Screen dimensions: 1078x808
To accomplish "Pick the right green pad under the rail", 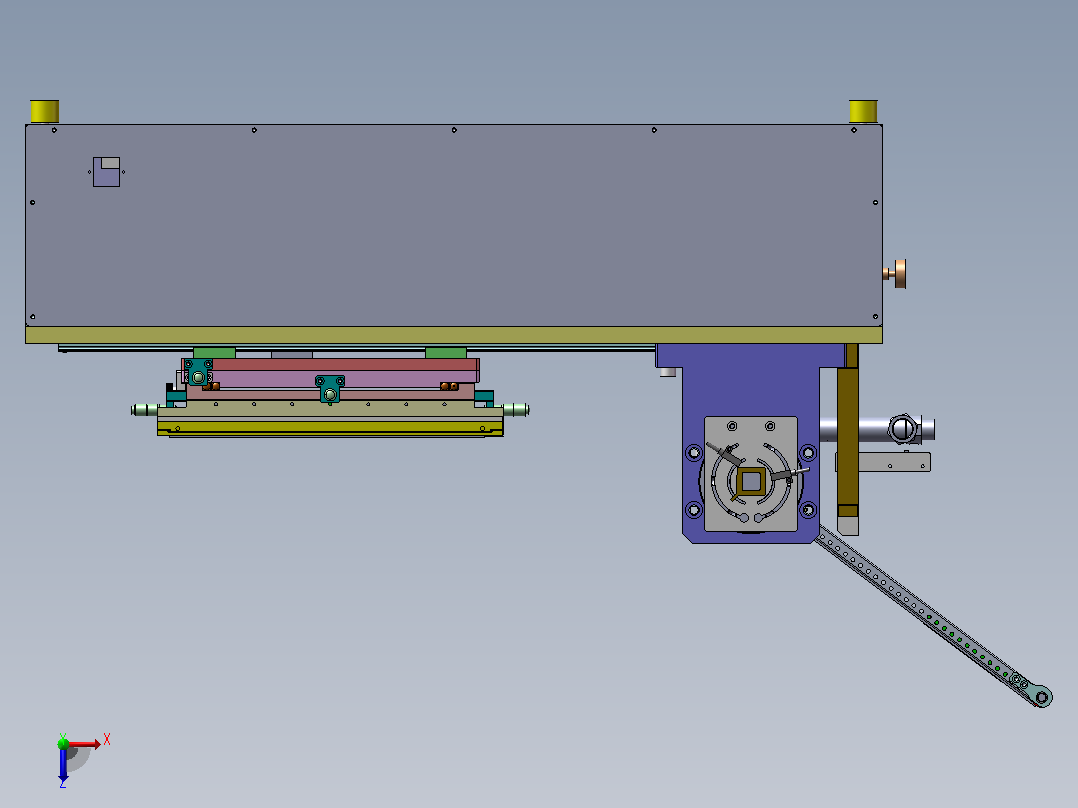I will pyautogui.click(x=446, y=353).
